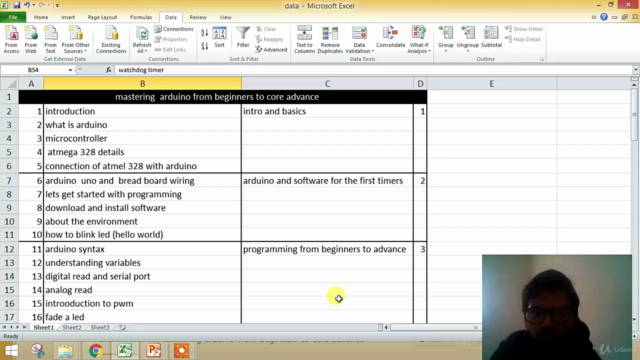The image size is (640, 360).
Task: Import data From Text
Action: pyautogui.click(x=50, y=39)
